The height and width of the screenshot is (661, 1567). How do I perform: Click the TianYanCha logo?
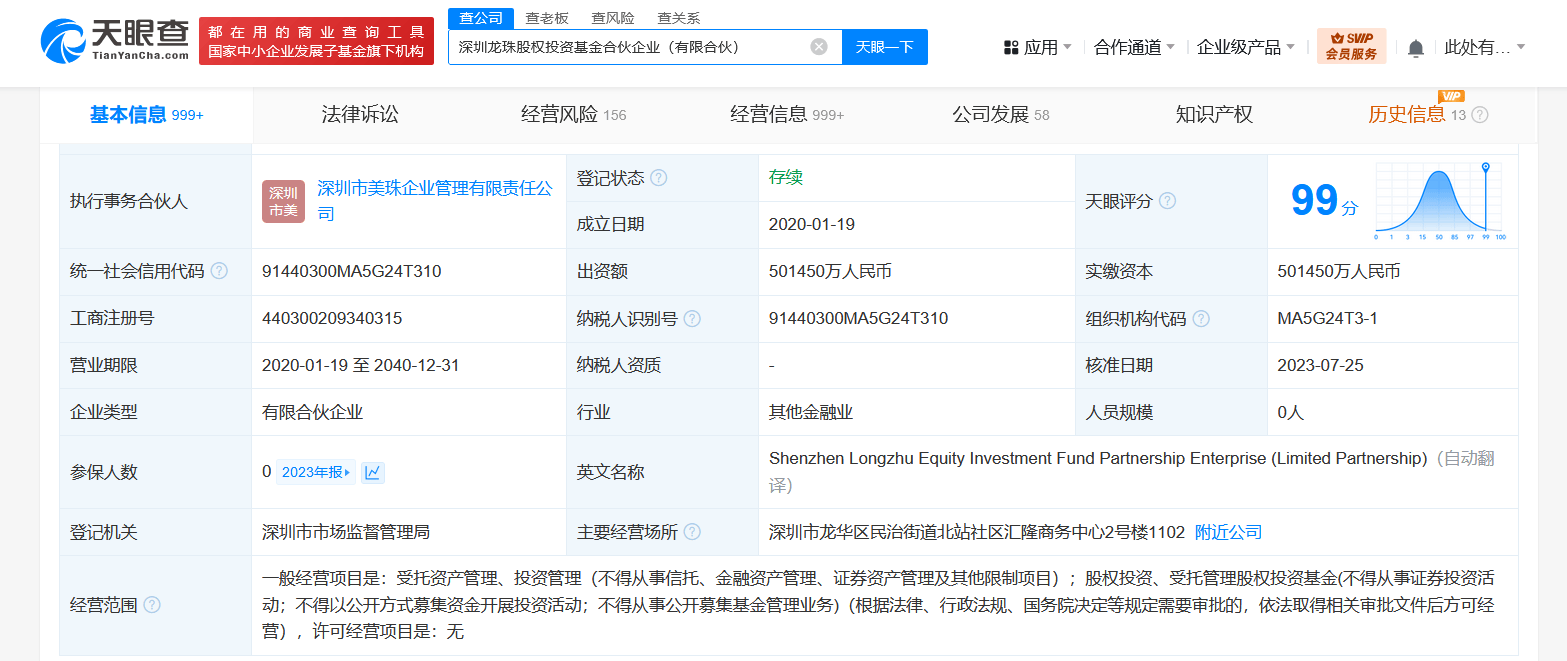pos(115,41)
